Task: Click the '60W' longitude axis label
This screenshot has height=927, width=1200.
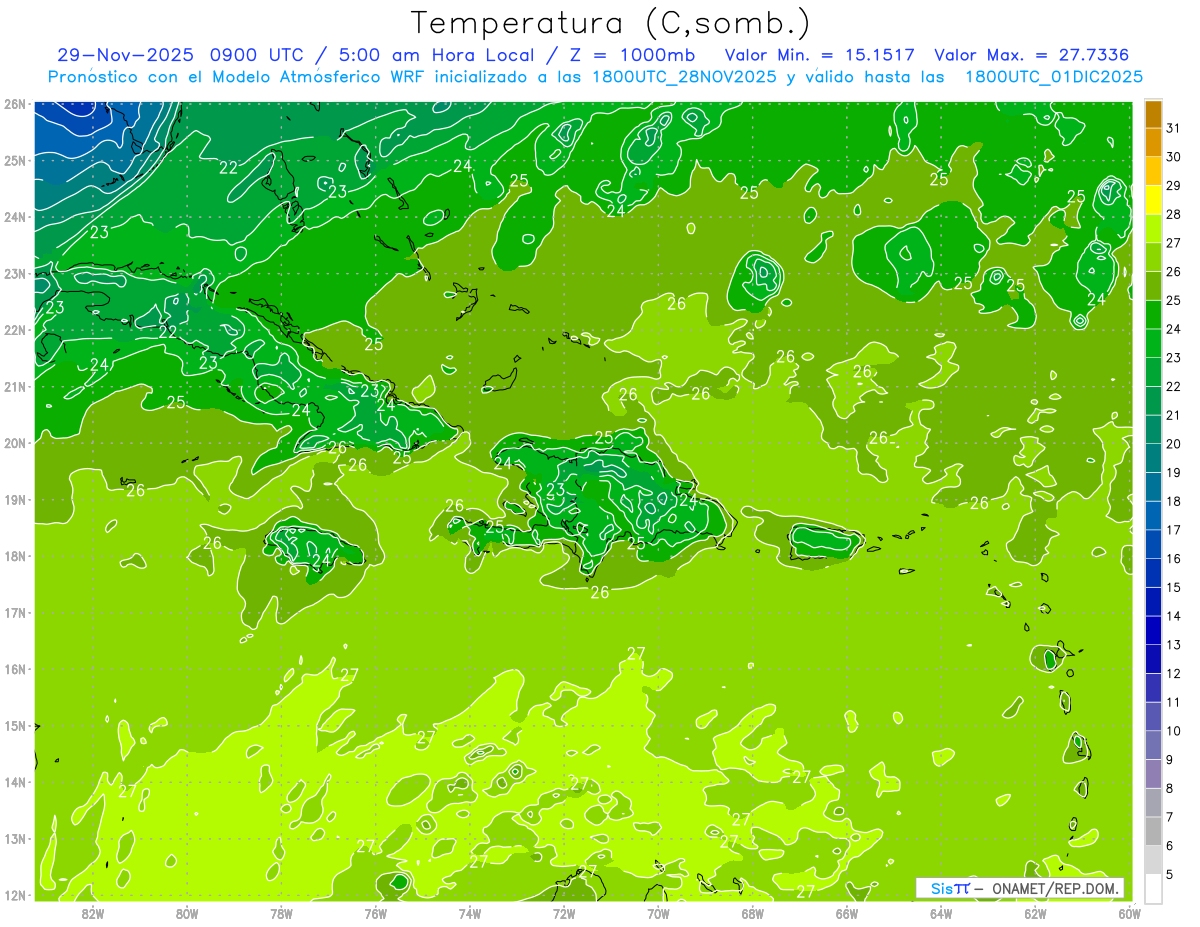Action: point(1129,913)
